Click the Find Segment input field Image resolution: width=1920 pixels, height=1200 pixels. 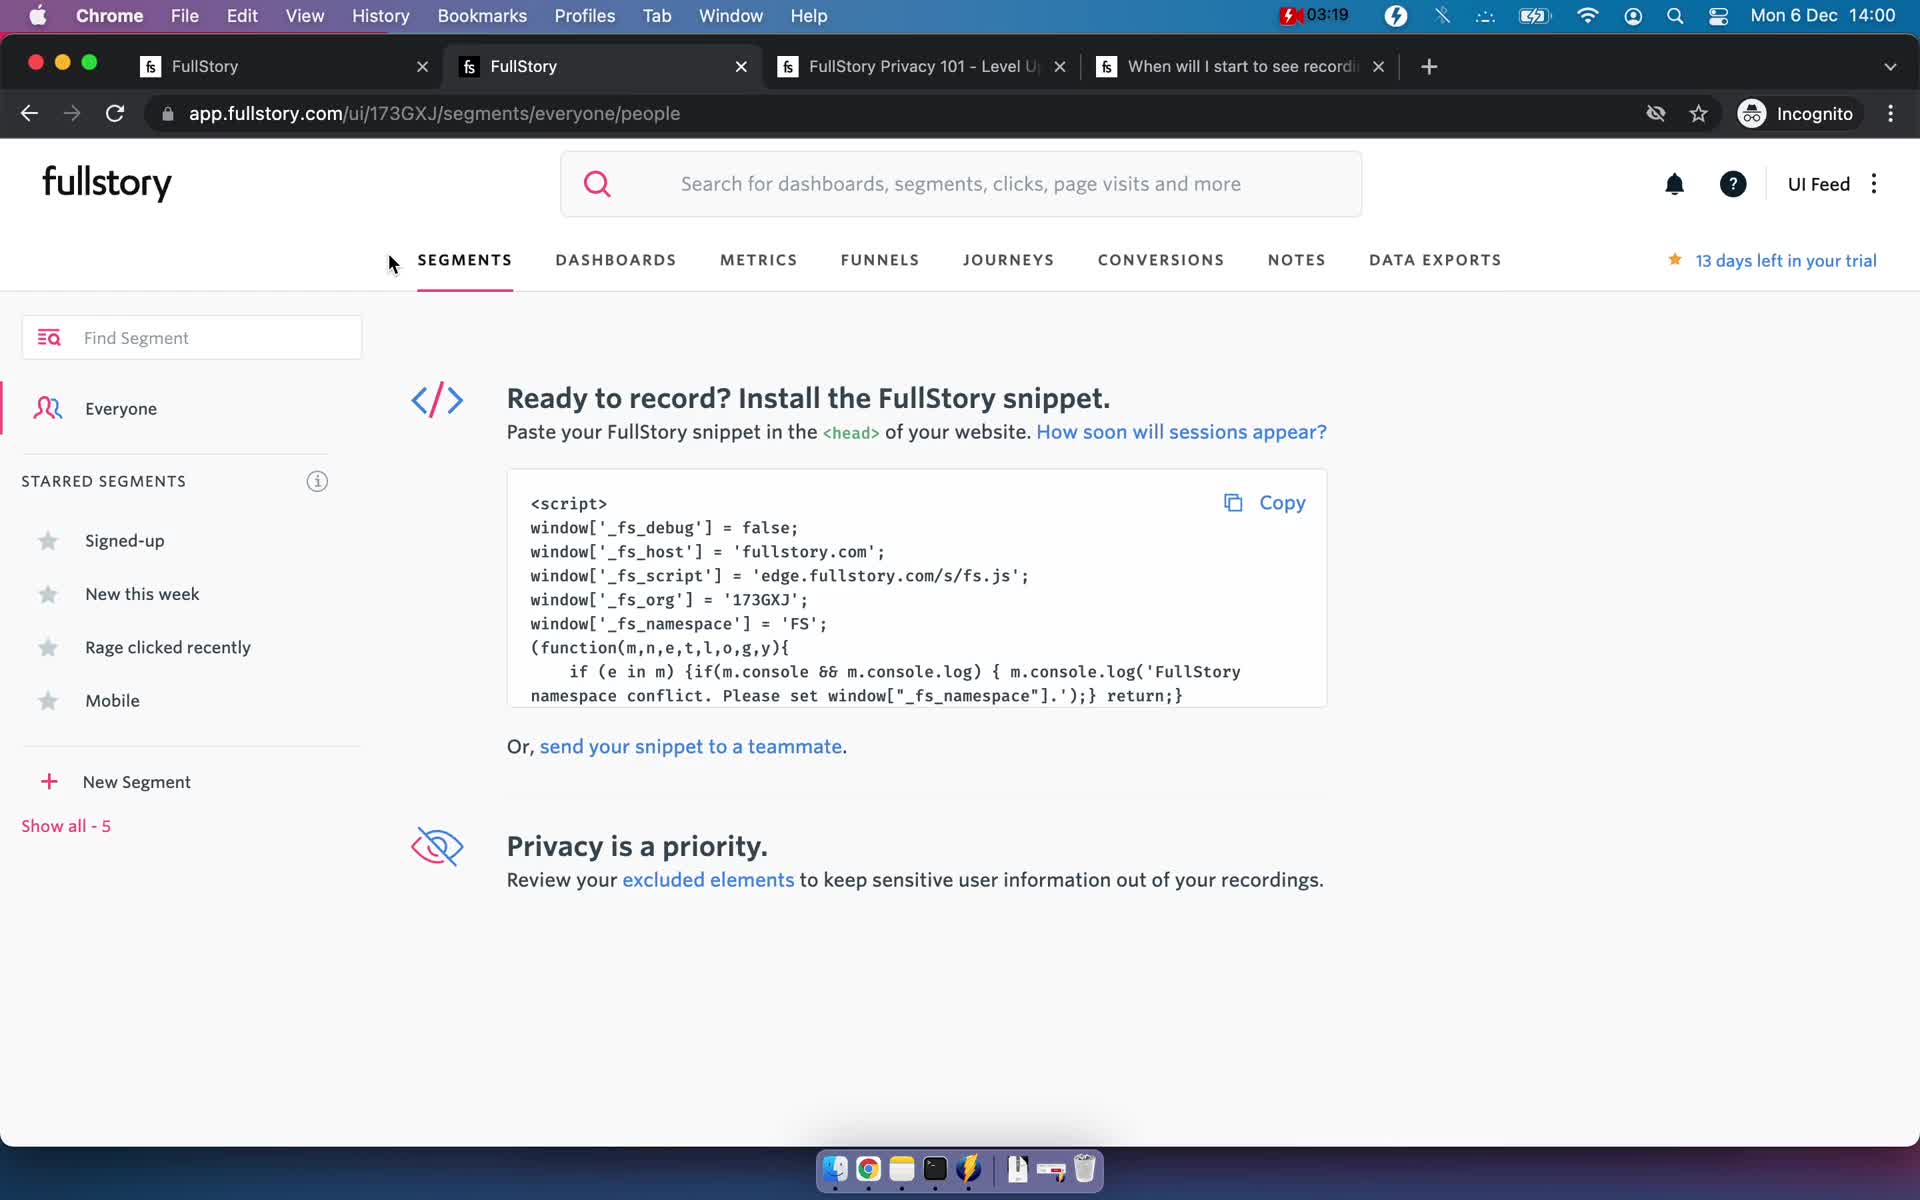(192, 338)
